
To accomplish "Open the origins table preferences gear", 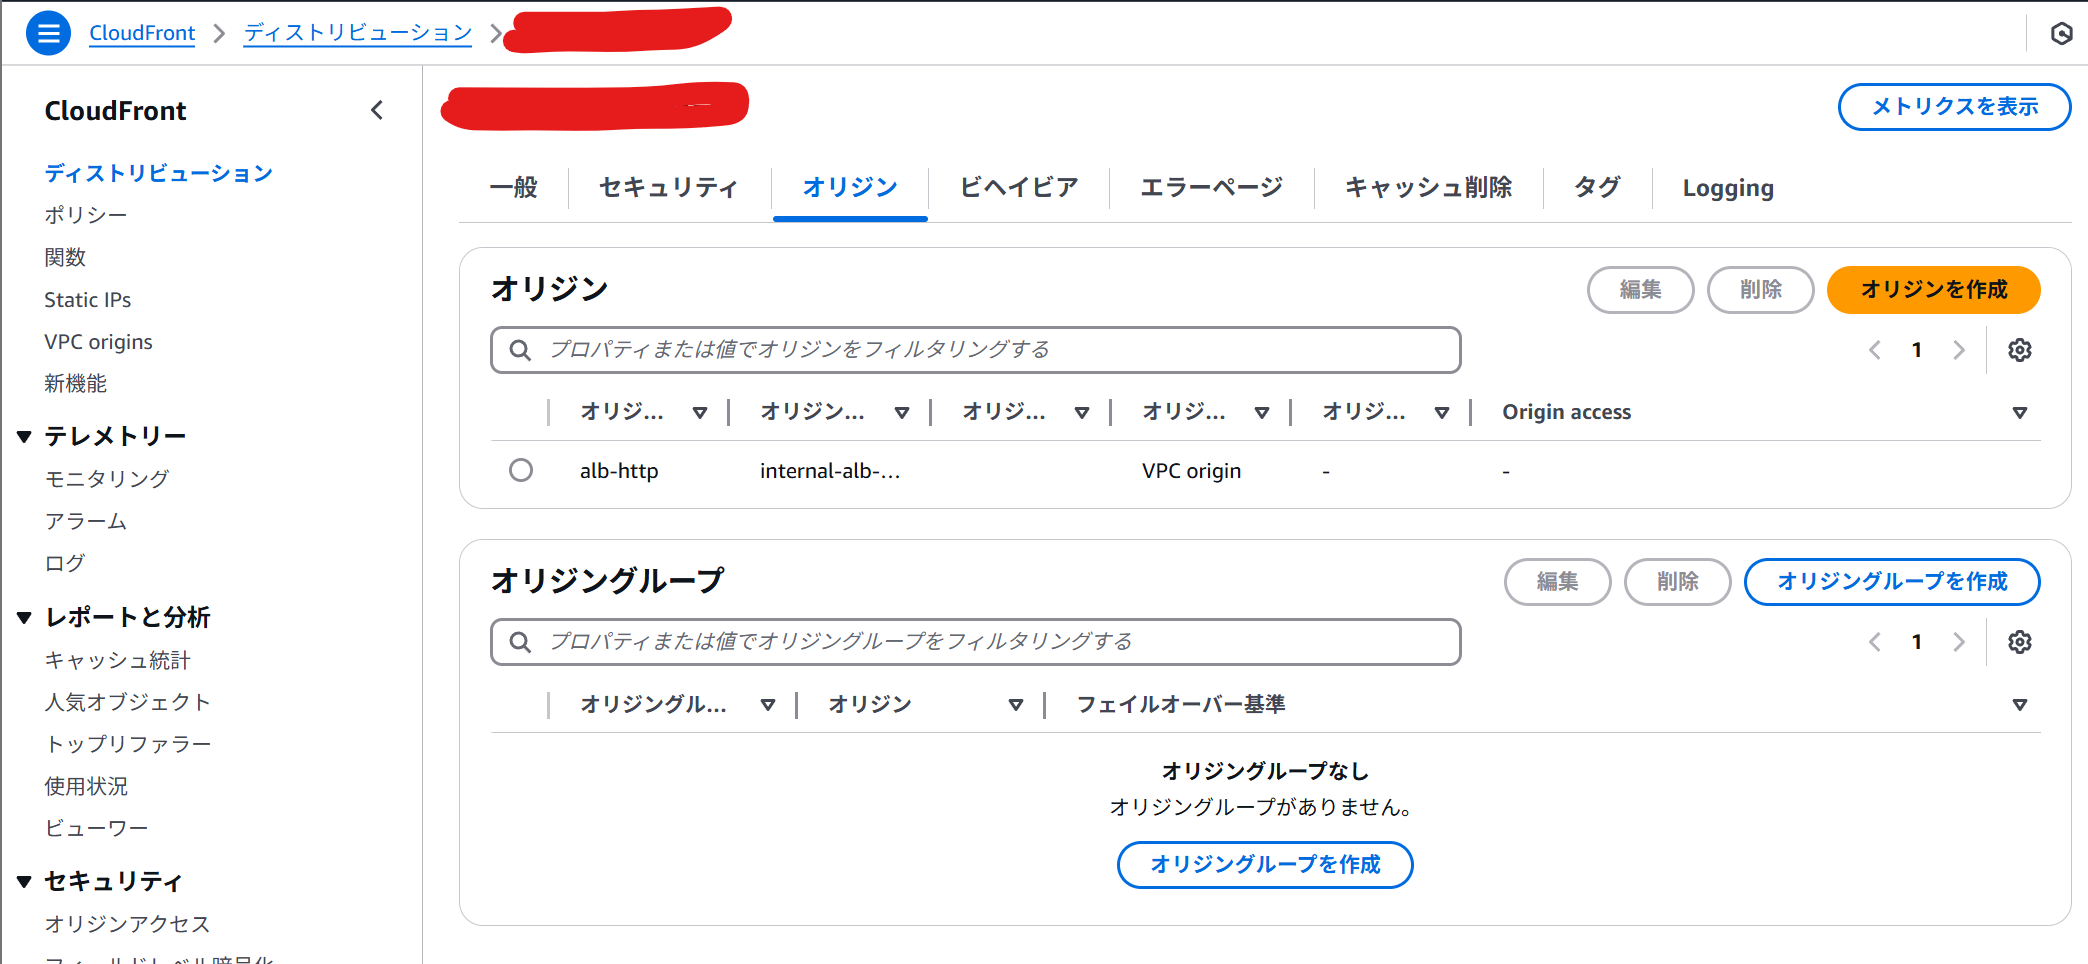I will tap(2020, 350).
